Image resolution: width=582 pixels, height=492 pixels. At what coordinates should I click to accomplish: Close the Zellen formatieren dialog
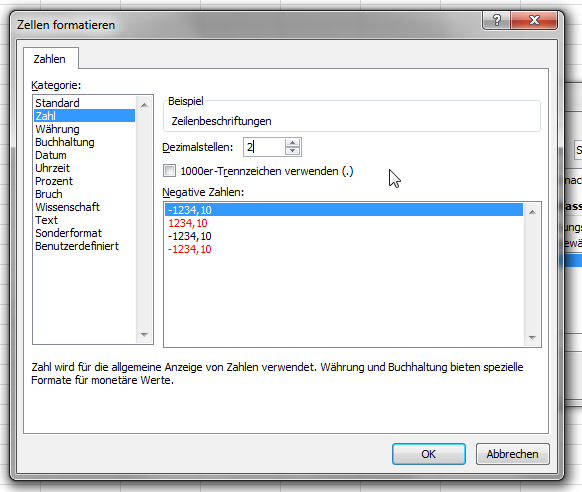534,20
